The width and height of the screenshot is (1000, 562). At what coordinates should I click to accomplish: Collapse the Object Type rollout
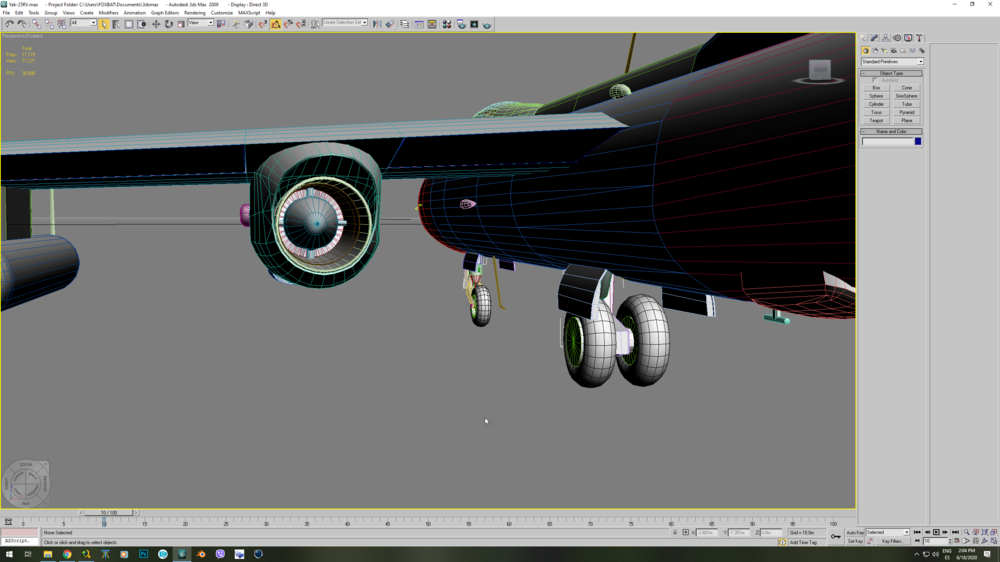point(892,73)
